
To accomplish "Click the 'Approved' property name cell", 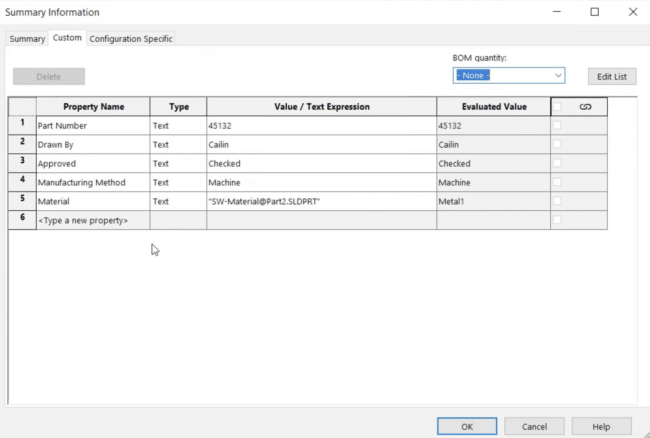I will (x=93, y=164).
